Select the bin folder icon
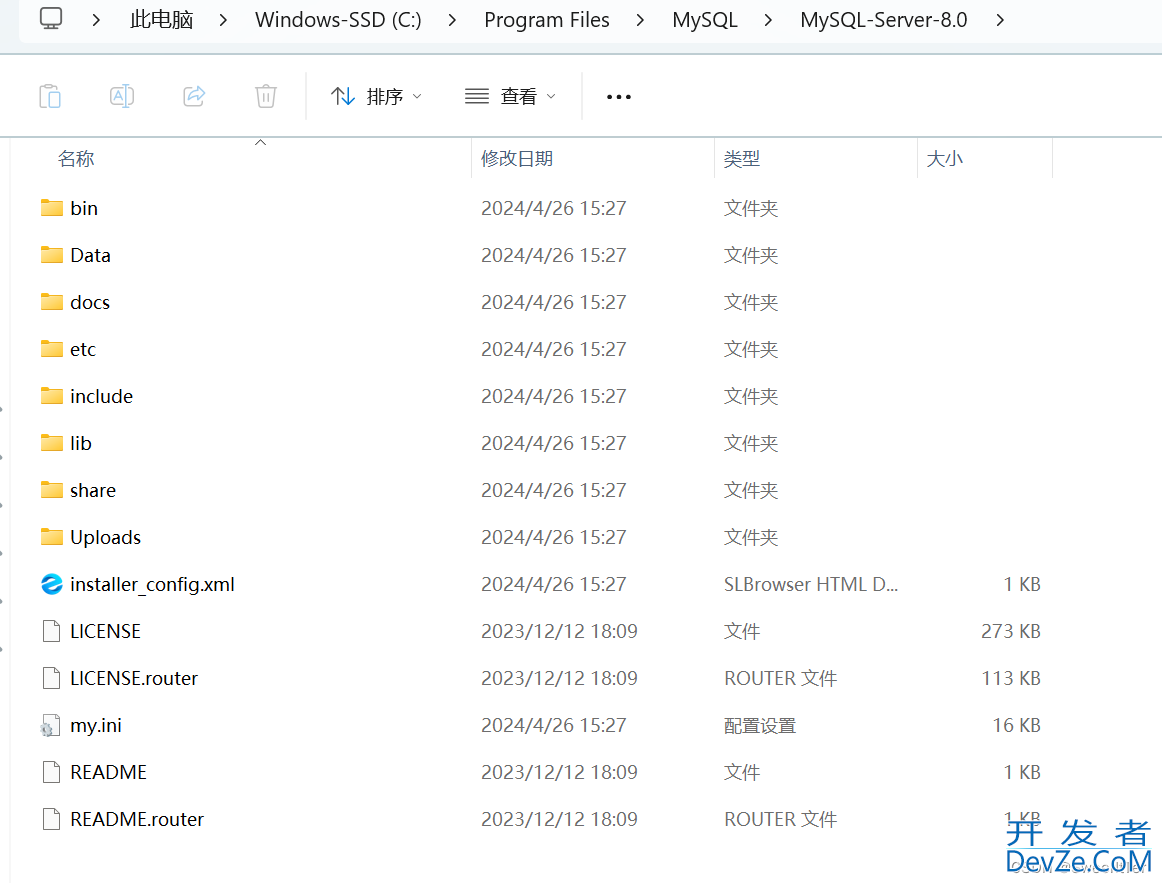 point(51,207)
